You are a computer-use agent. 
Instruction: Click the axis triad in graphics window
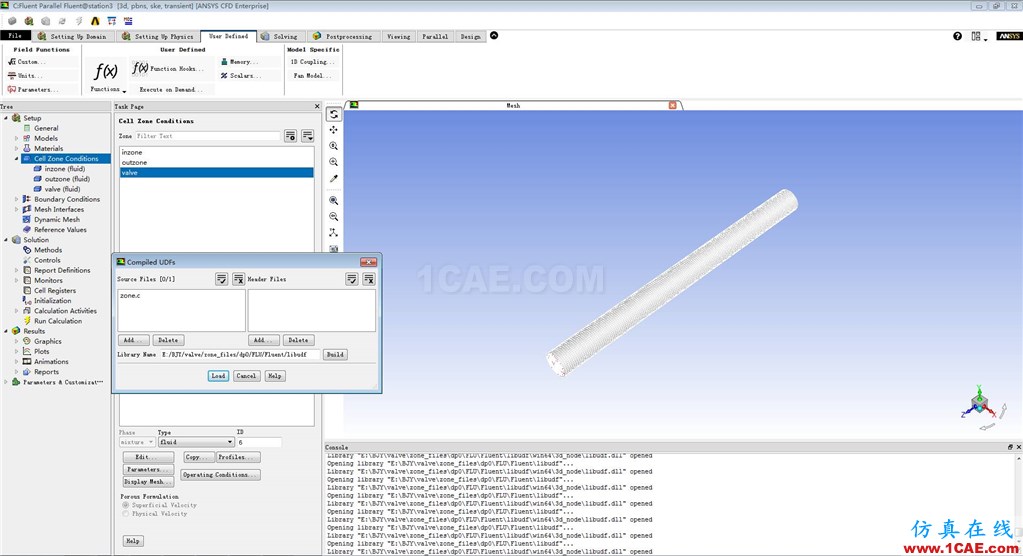point(979,403)
